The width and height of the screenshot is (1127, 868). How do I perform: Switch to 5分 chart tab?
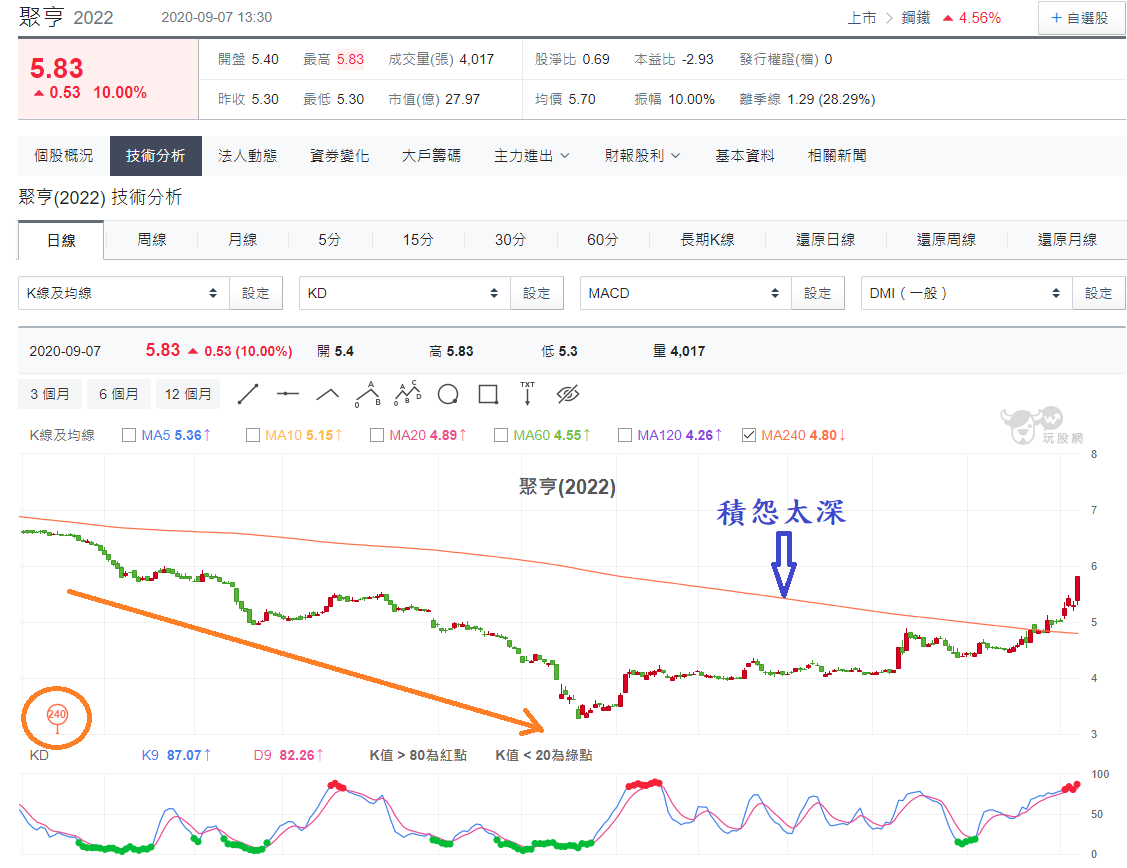pyautogui.click(x=330, y=239)
